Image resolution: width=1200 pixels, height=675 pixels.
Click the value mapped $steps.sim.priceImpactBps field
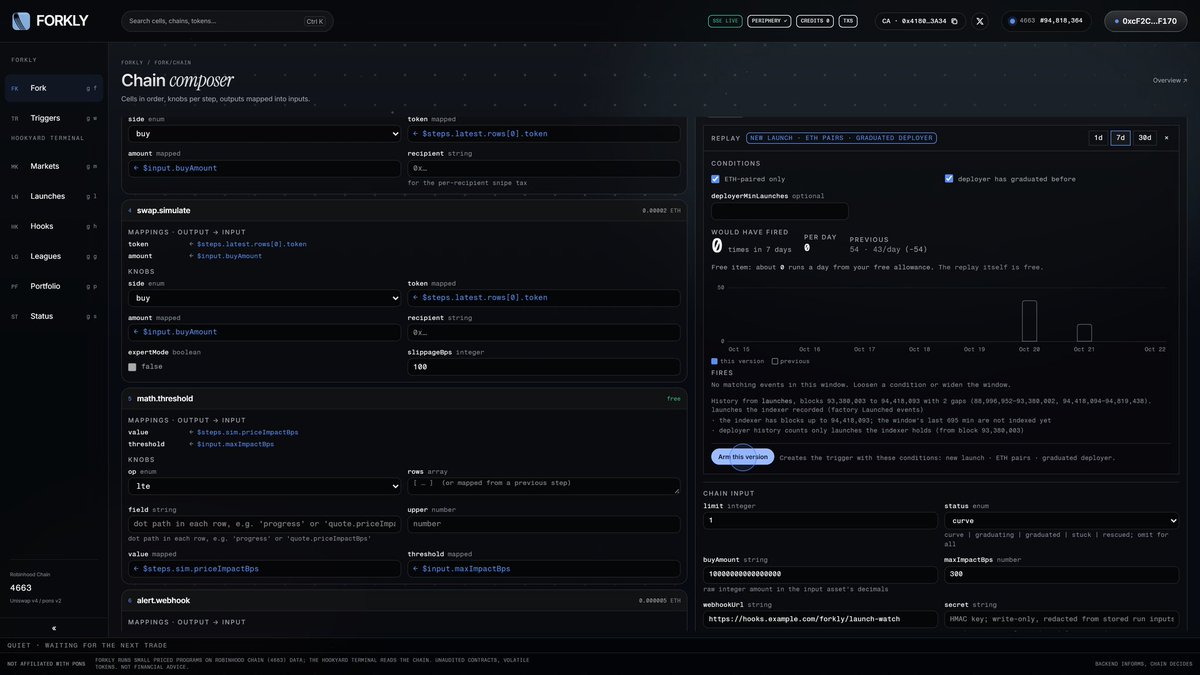coord(264,569)
